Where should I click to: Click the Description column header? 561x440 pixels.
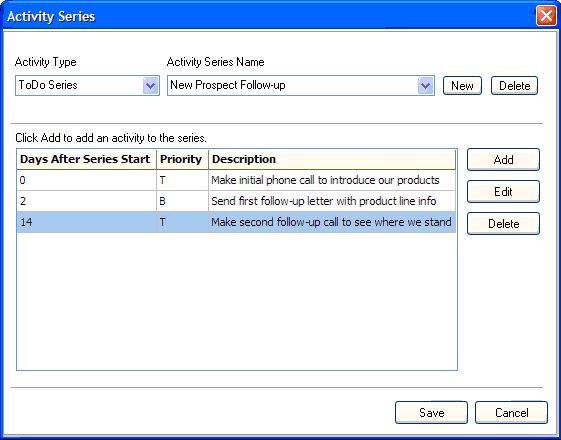[x=332, y=159]
